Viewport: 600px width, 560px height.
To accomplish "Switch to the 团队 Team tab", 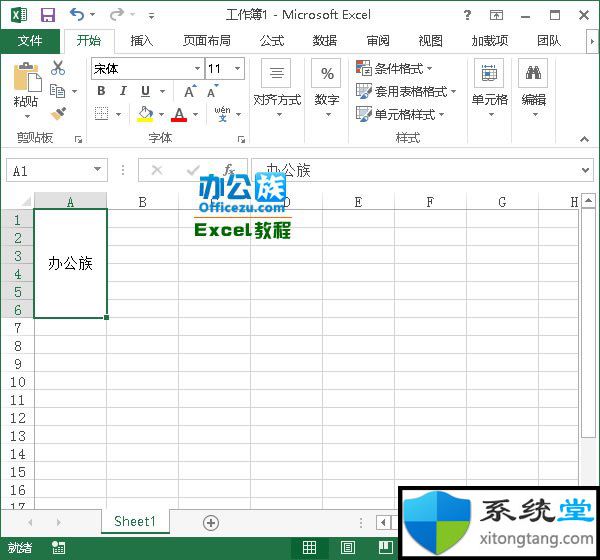I will point(549,41).
